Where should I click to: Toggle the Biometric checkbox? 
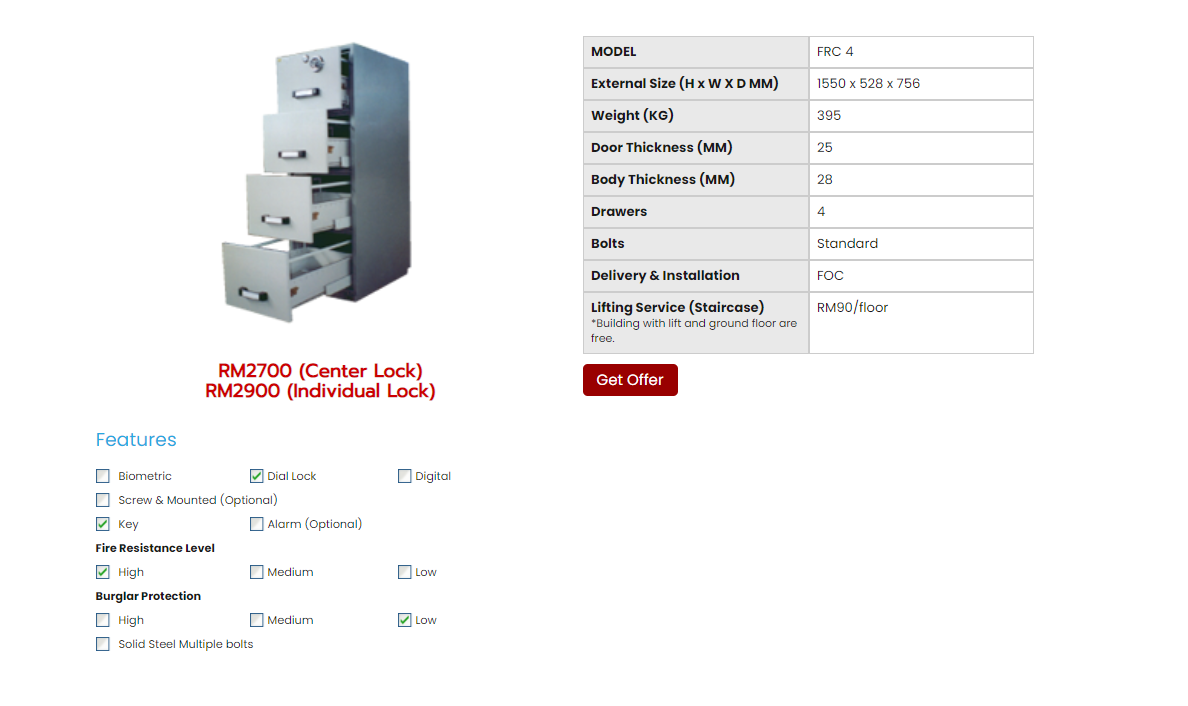click(103, 476)
